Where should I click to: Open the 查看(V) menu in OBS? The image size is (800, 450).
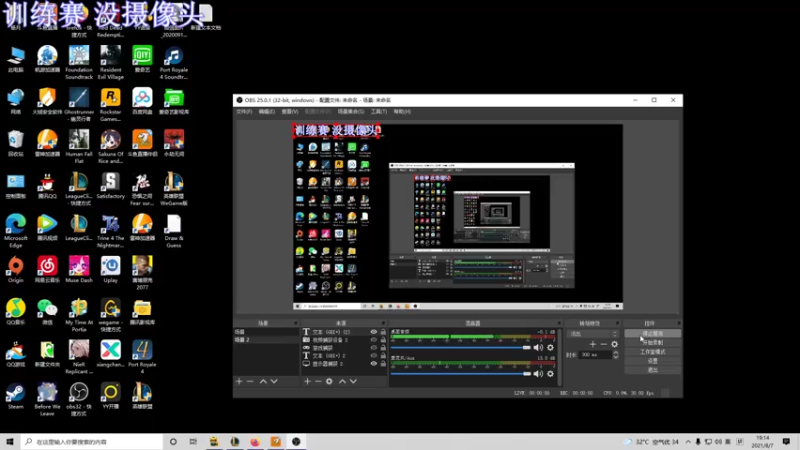pos(290,112)
